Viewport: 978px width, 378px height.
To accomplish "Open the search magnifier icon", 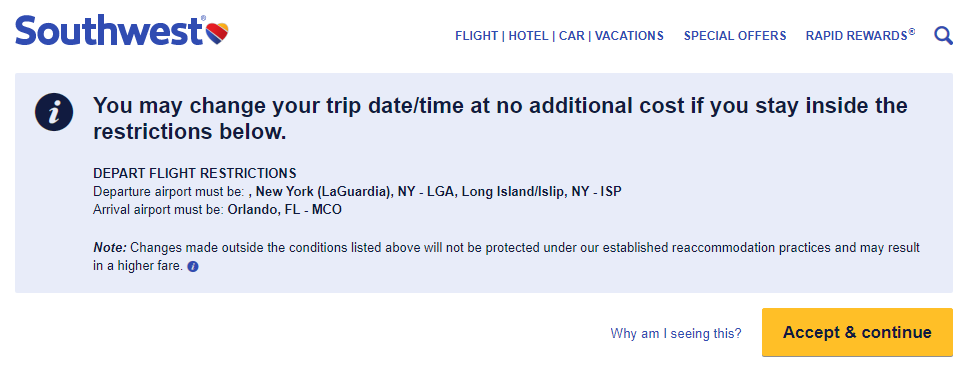I will point(943,36).
